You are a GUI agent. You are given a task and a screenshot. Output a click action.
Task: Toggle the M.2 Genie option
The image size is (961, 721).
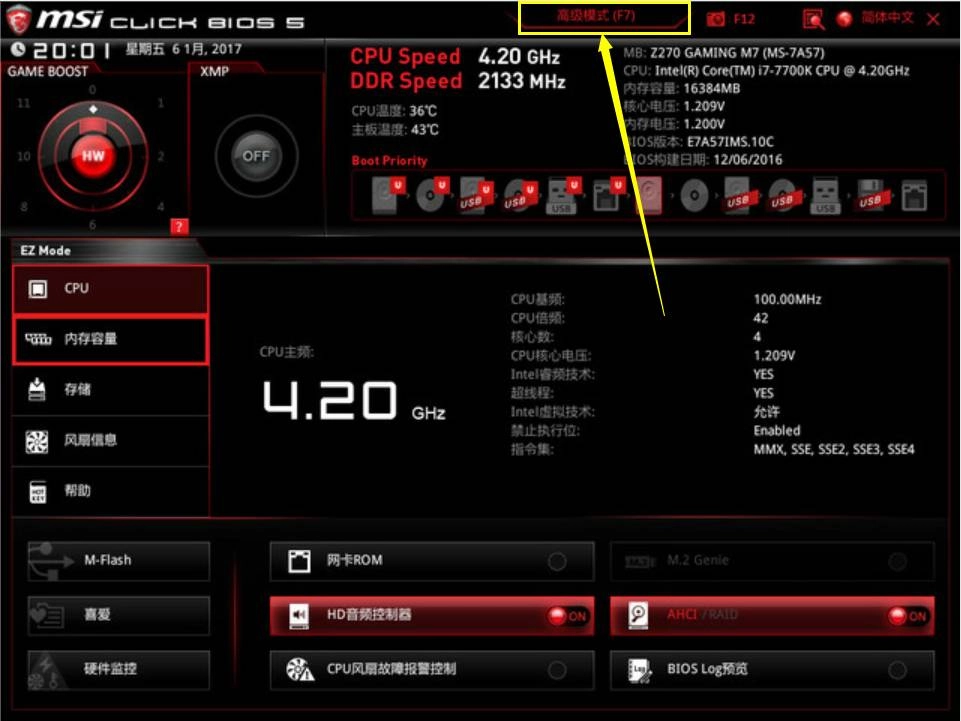(772, 560)
